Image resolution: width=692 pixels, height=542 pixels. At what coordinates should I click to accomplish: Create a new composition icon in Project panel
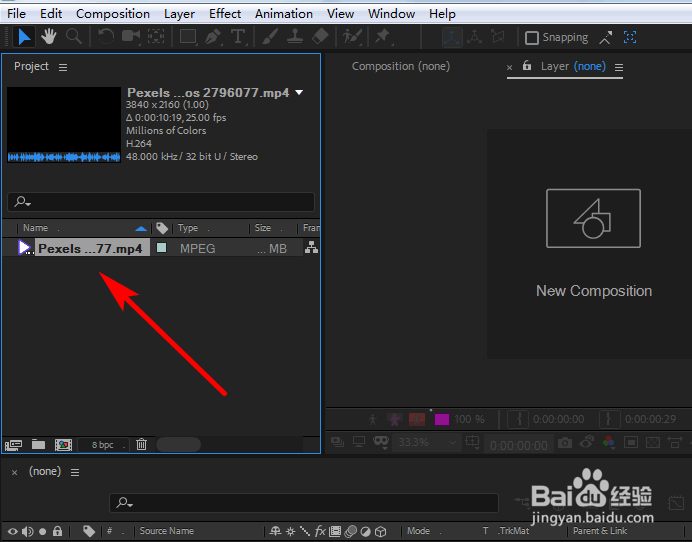coord(64,445)
